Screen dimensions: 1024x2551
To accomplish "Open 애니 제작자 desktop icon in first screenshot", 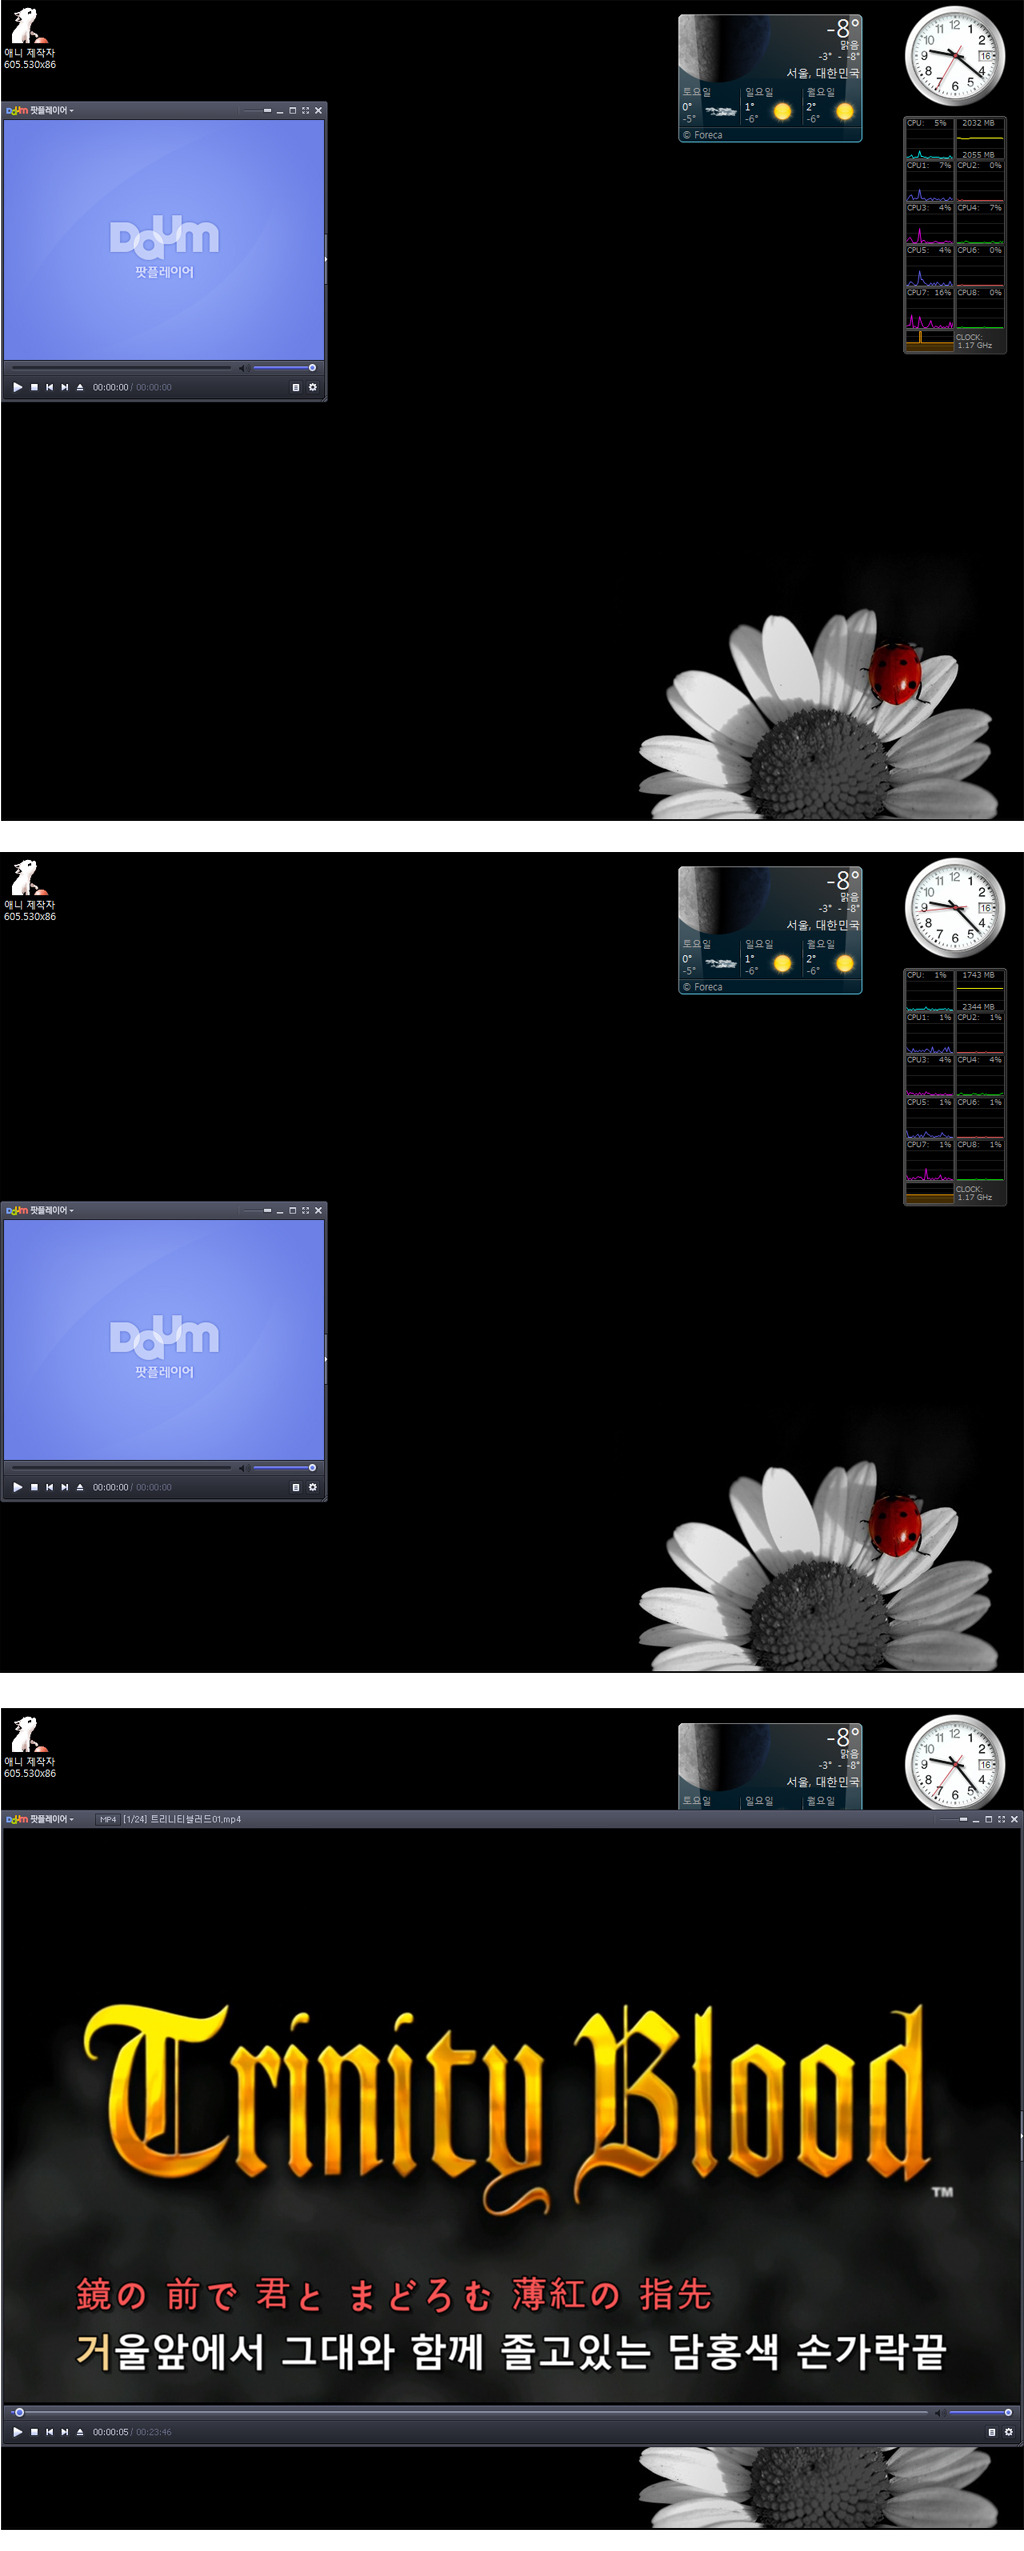I will coord(29,40).
